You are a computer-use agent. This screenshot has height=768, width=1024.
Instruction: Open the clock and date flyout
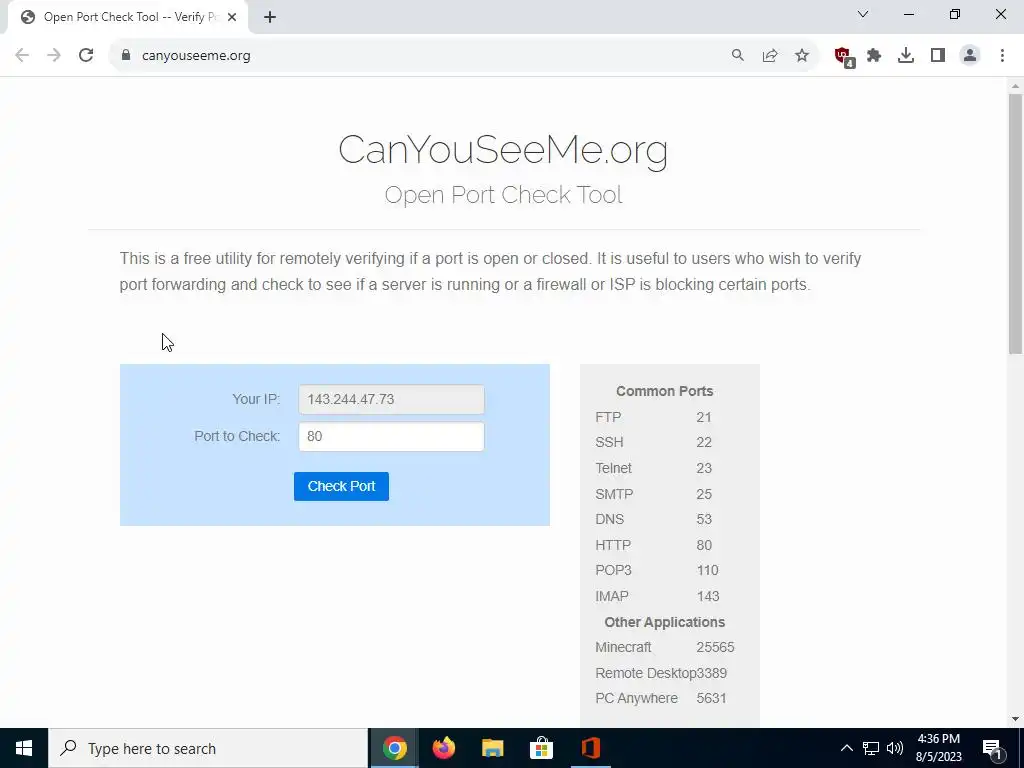click(938, 748)
